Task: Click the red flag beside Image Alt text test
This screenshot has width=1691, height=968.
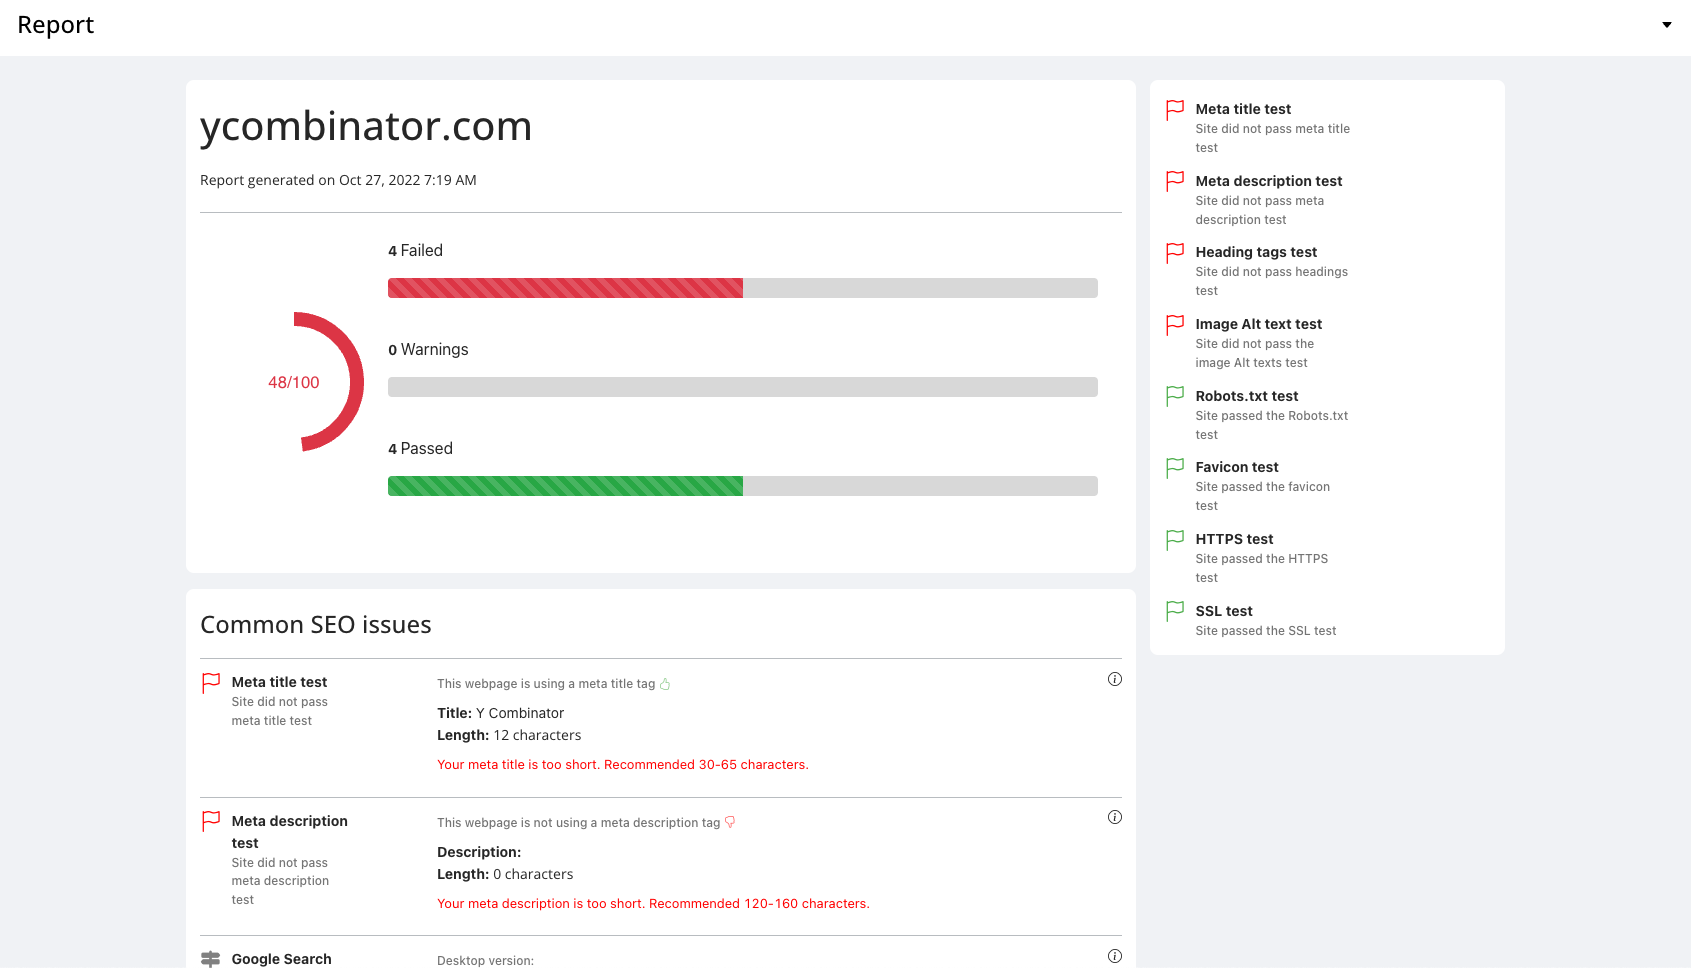Action: [x=1175, y=325]
